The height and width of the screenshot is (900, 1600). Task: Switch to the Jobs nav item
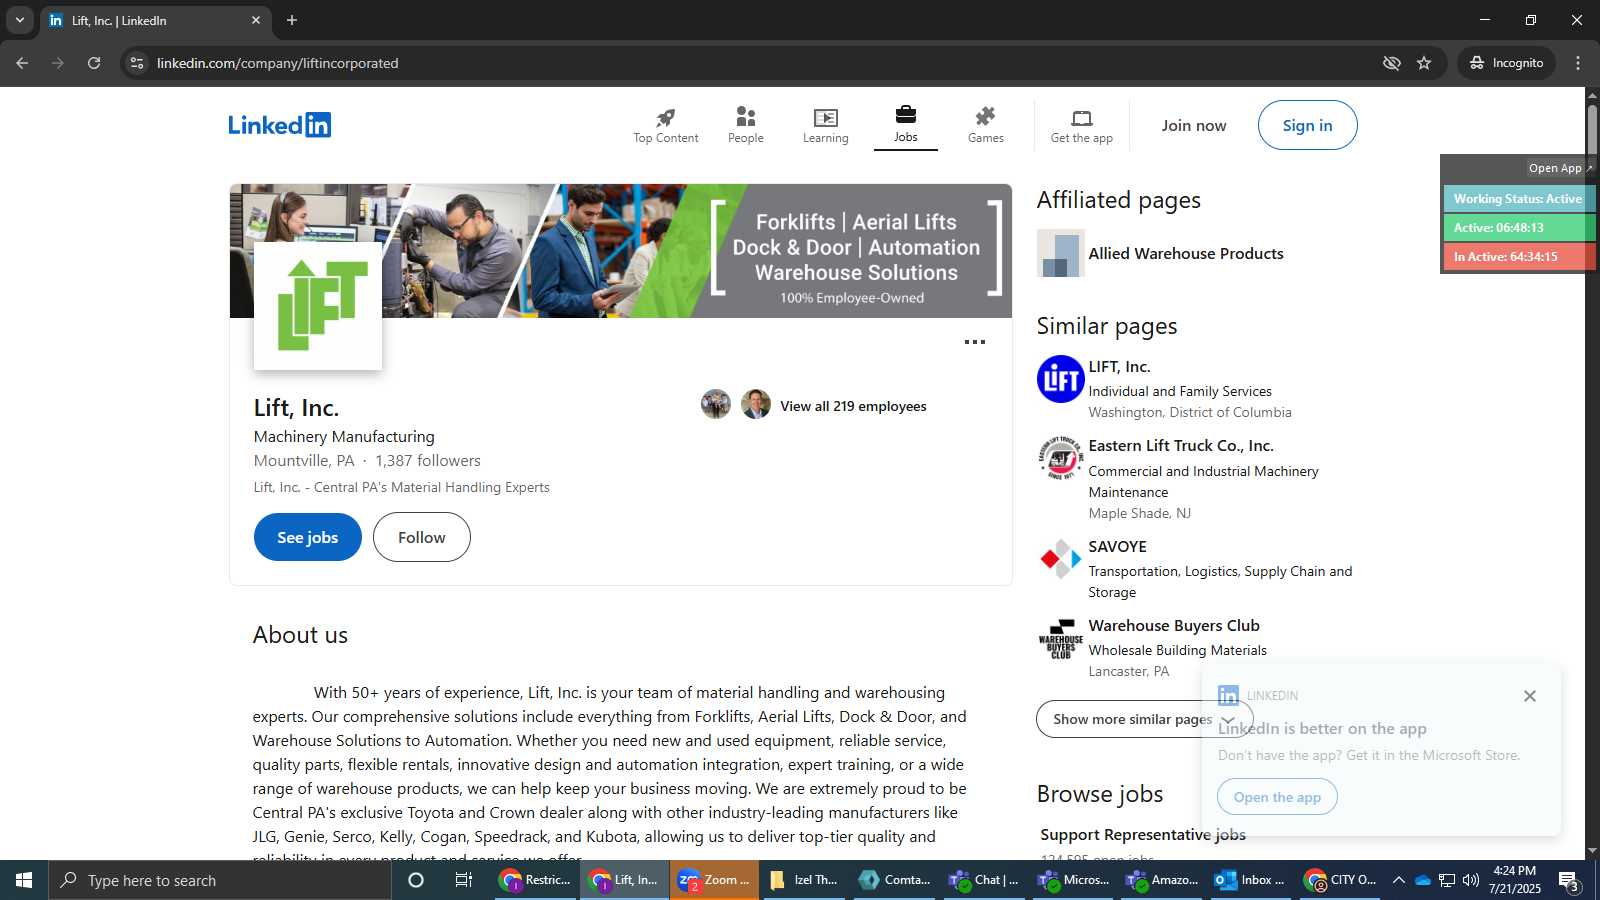point(905,126)
